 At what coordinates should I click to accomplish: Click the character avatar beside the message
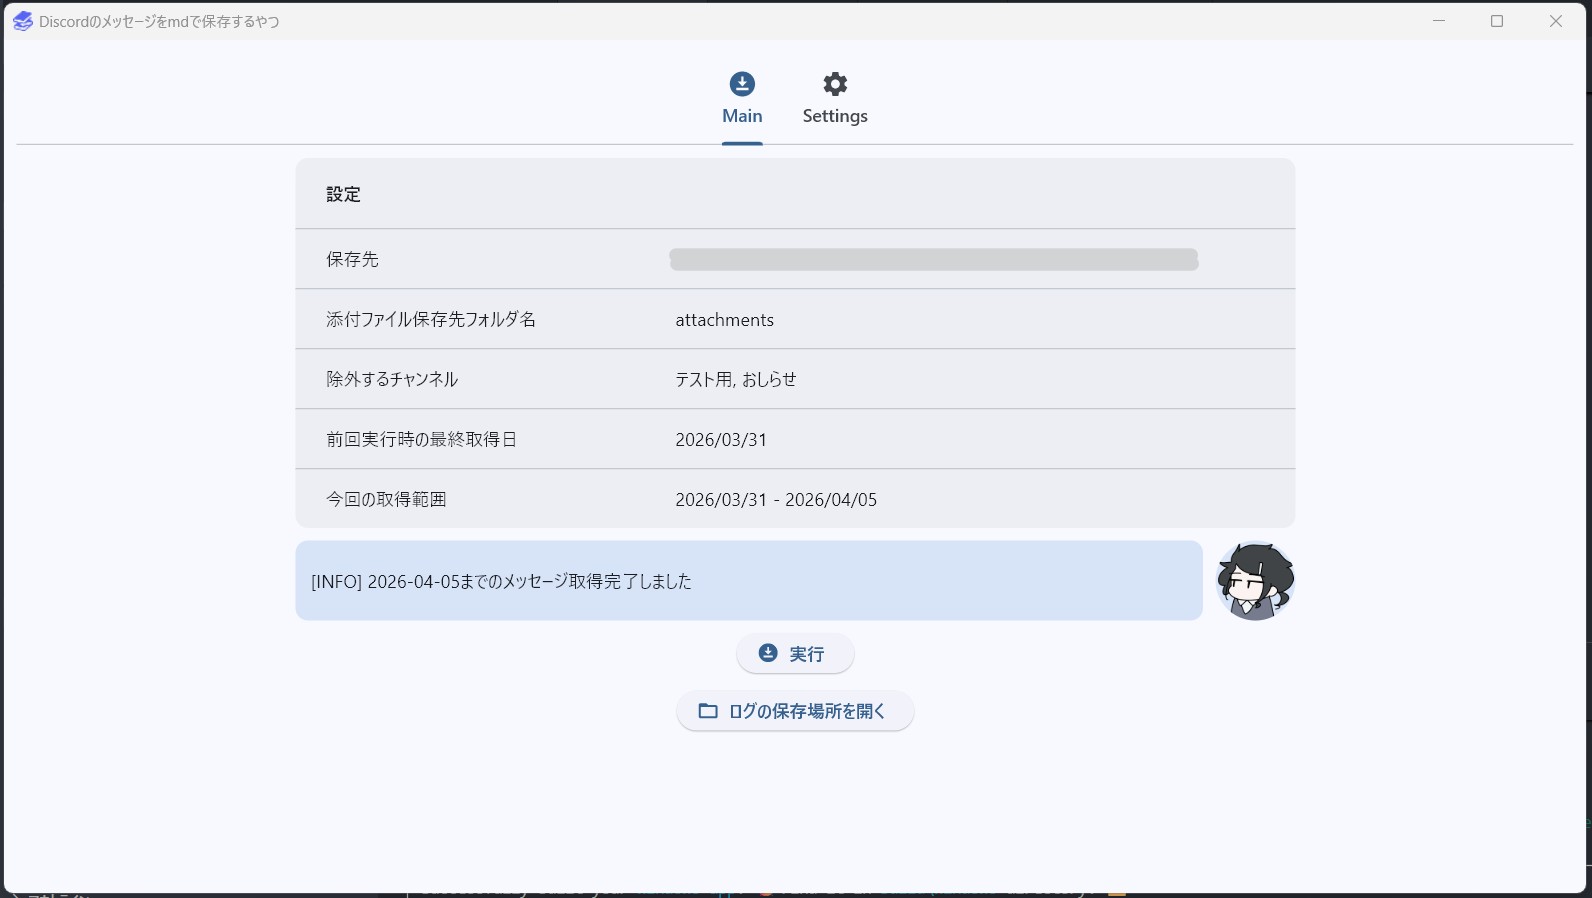tap(1255, 581)
